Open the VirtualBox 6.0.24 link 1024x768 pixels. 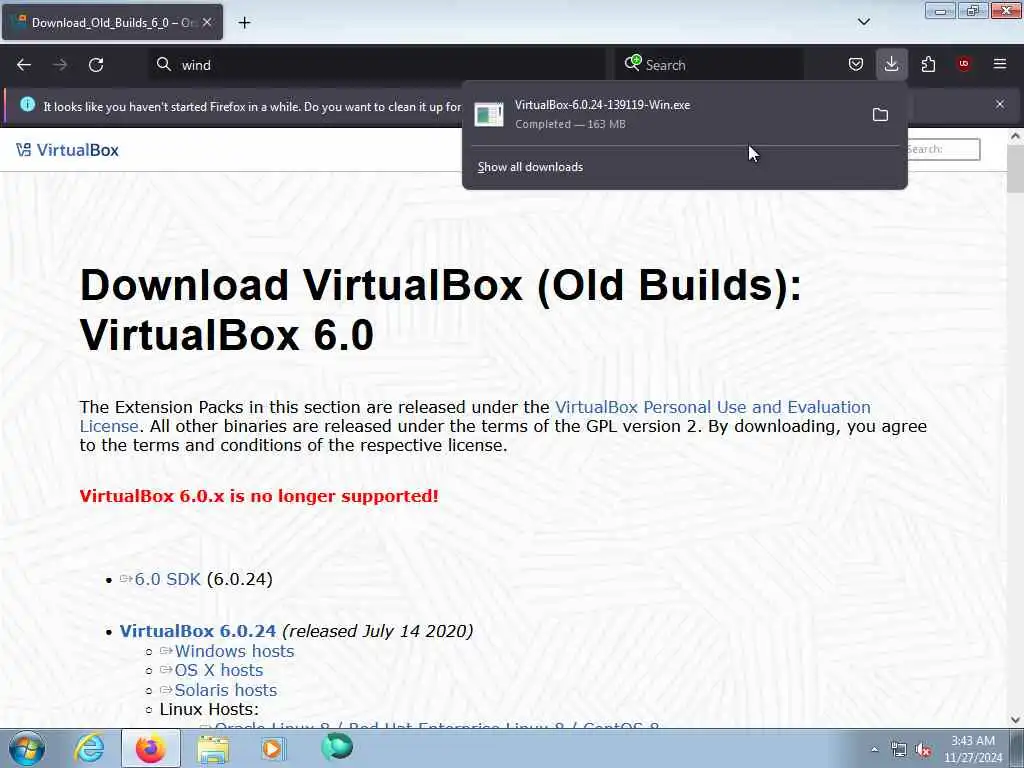tap(198, 631)
